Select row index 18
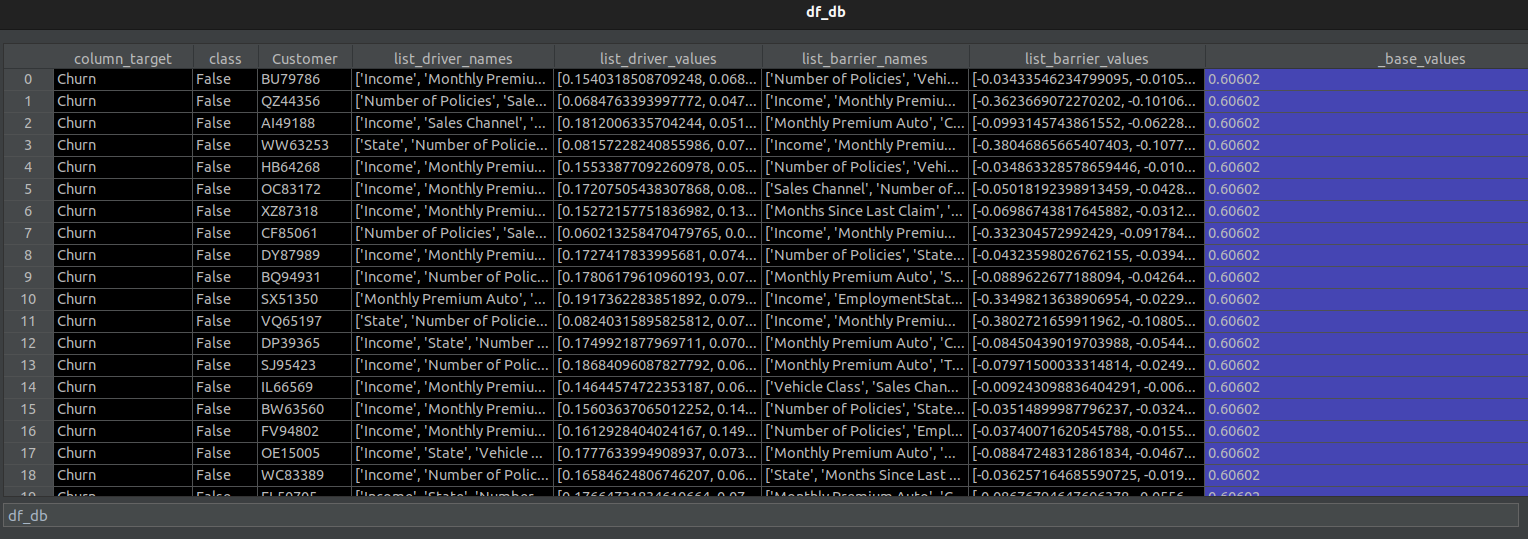Screen dimensions: 1528x539 pyautogui.click(x=28, y=475)
